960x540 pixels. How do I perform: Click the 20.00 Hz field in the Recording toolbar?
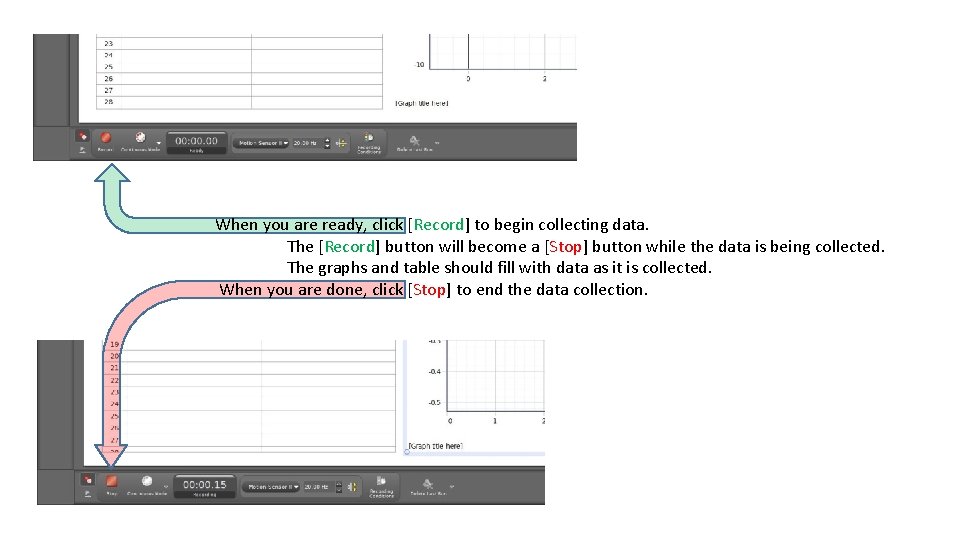tap(317, 487)
